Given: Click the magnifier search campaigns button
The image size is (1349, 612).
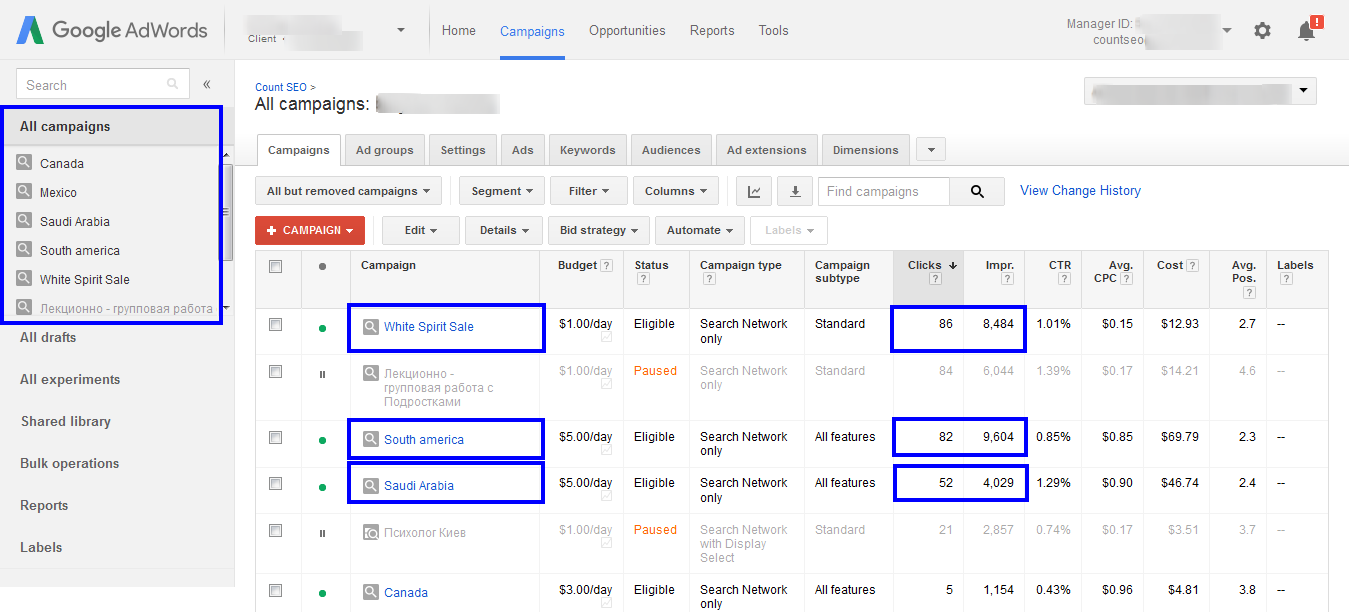Looking at the screenshot, I should 976,191.
